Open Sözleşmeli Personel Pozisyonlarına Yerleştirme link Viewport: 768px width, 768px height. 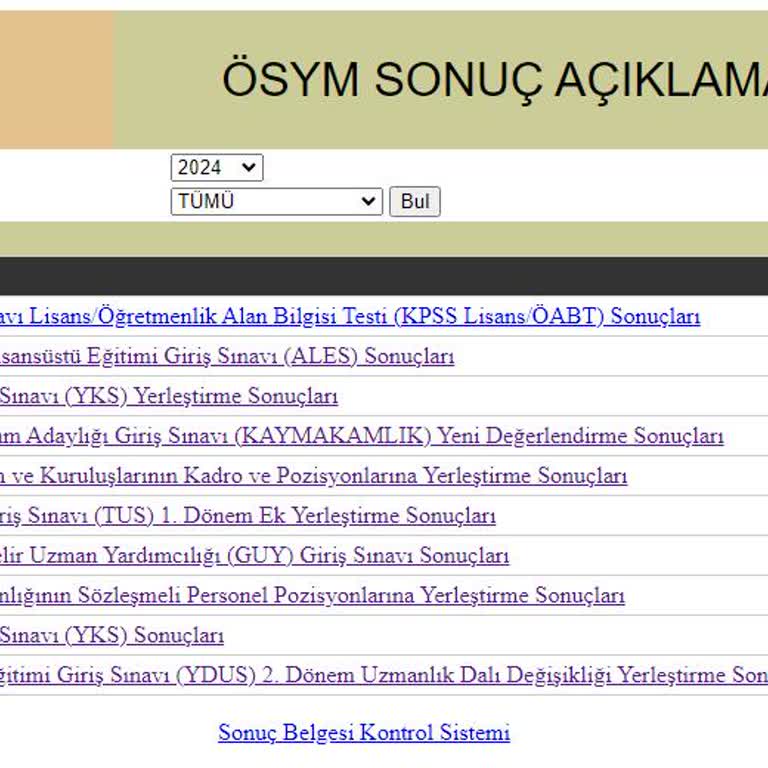312,596
